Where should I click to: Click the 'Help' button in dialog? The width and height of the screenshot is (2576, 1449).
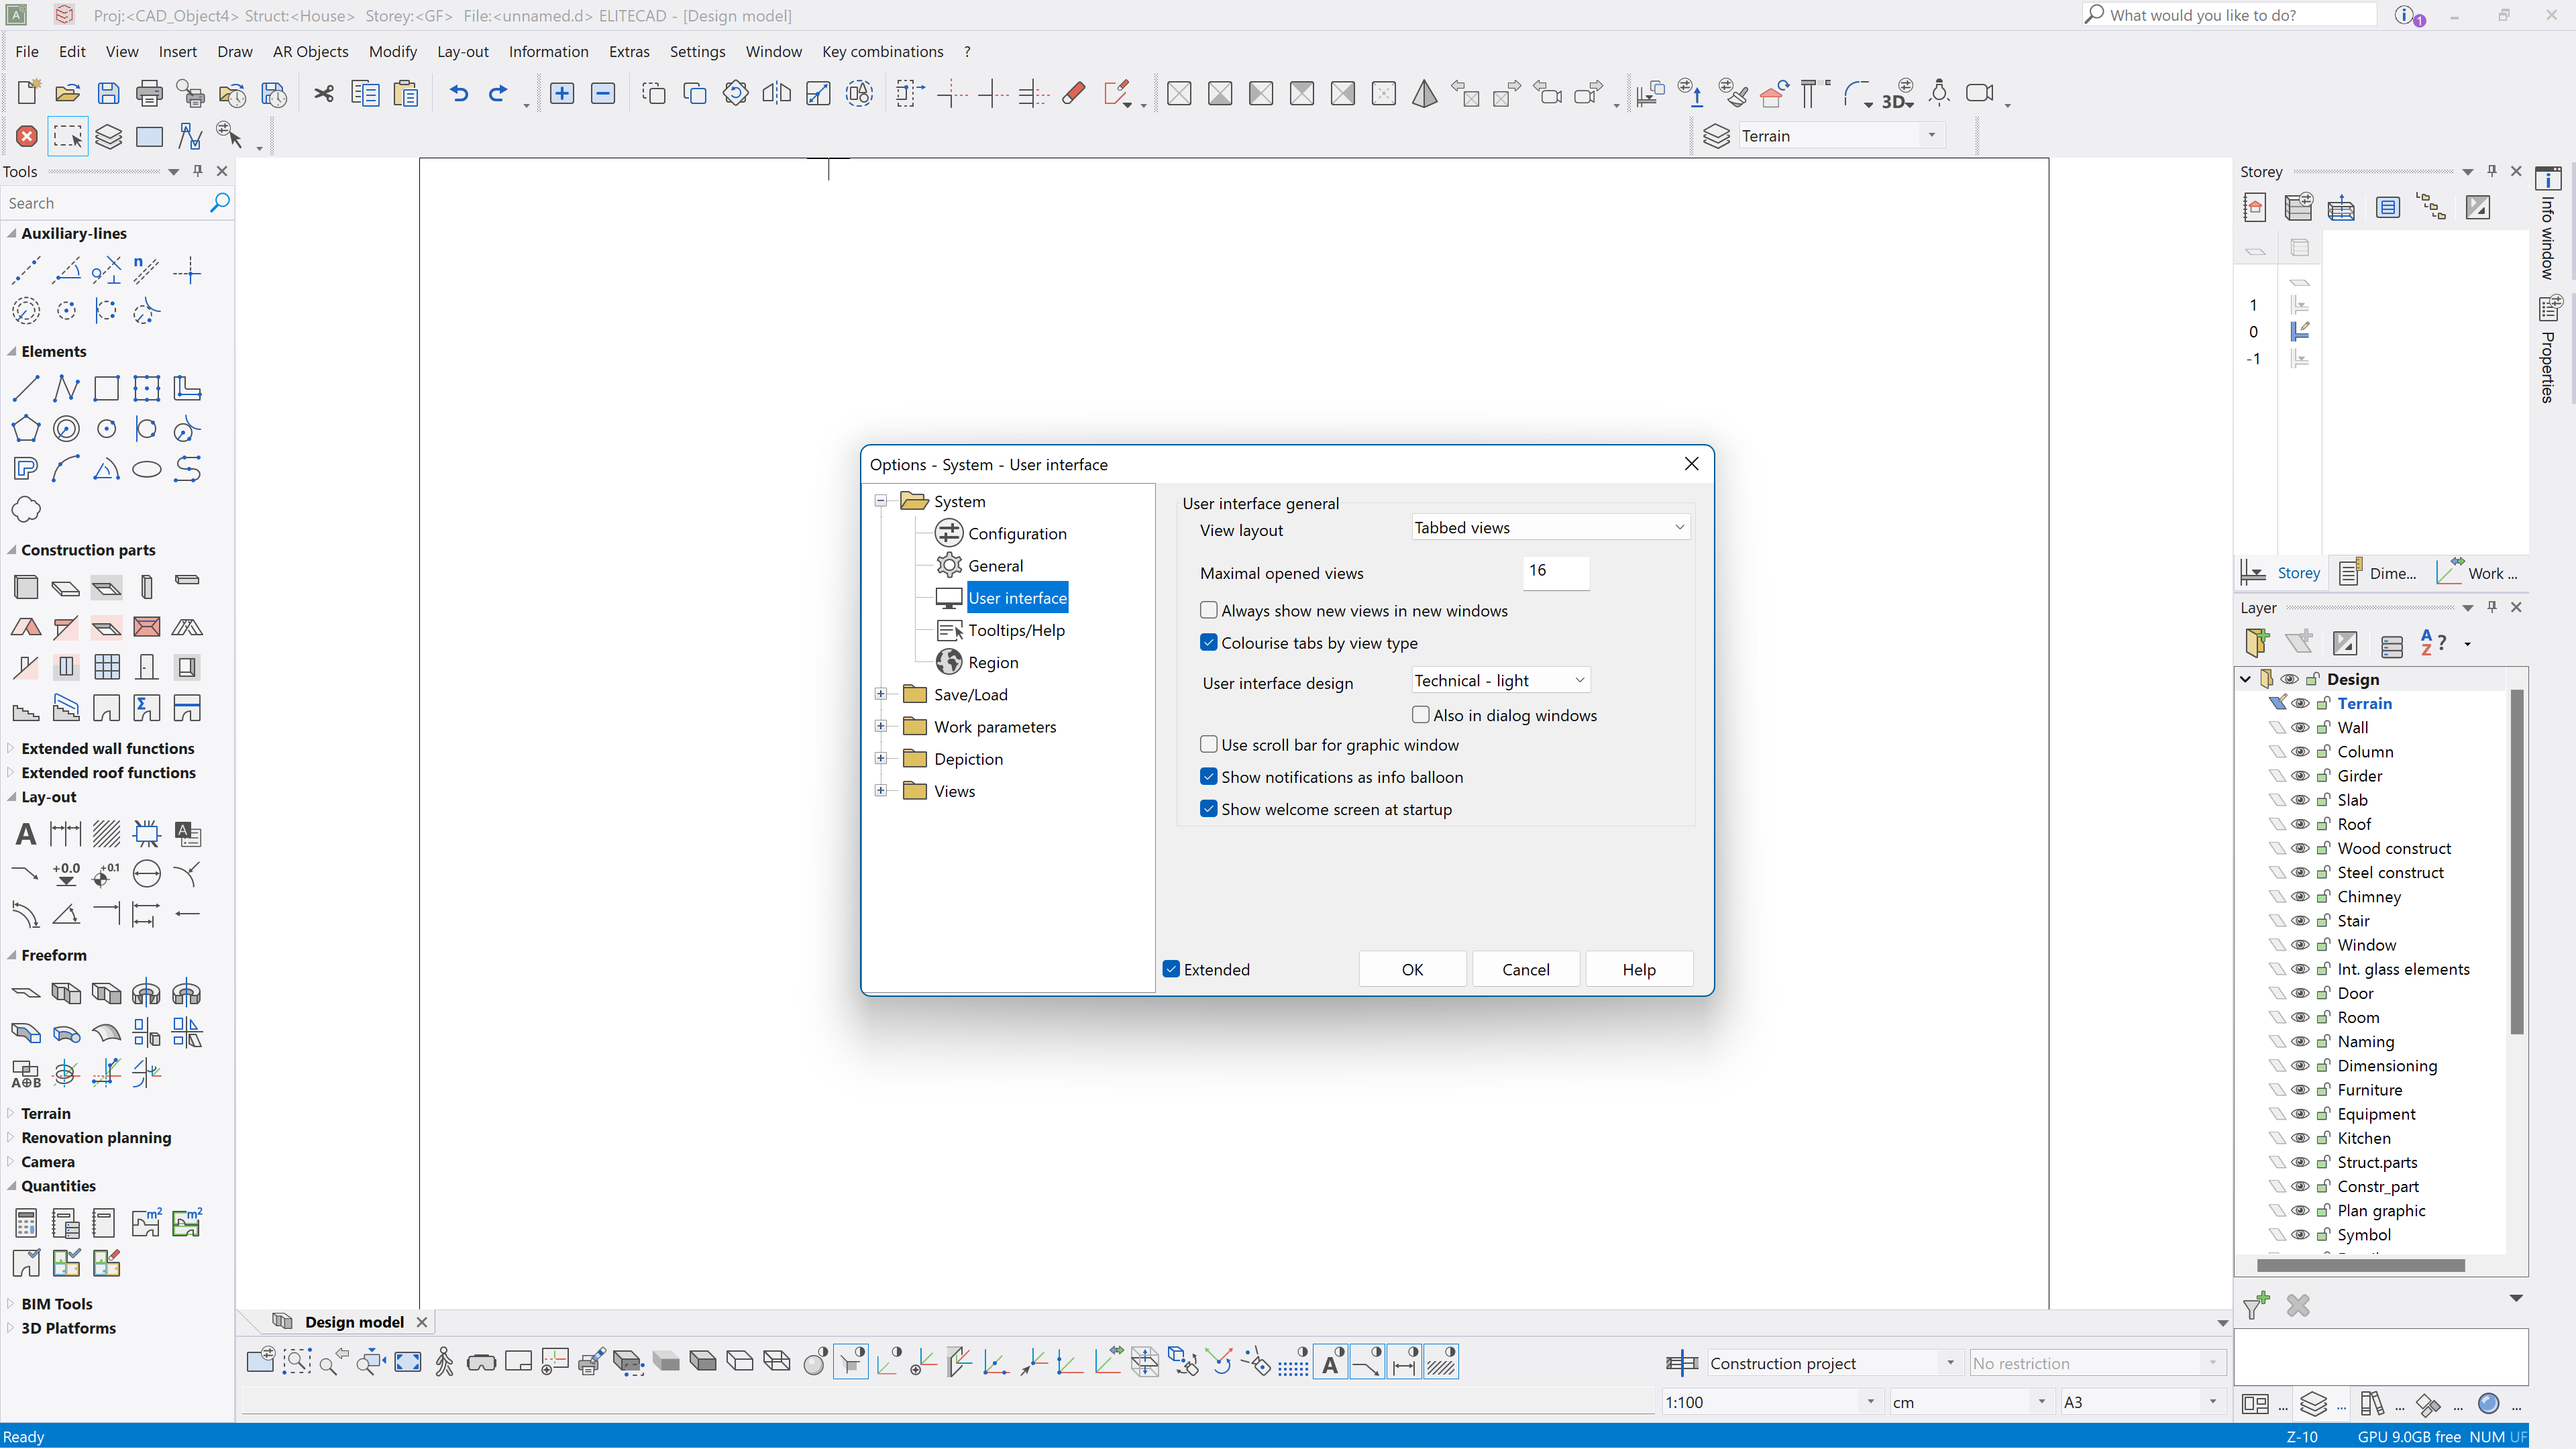tap(1638, 968)
